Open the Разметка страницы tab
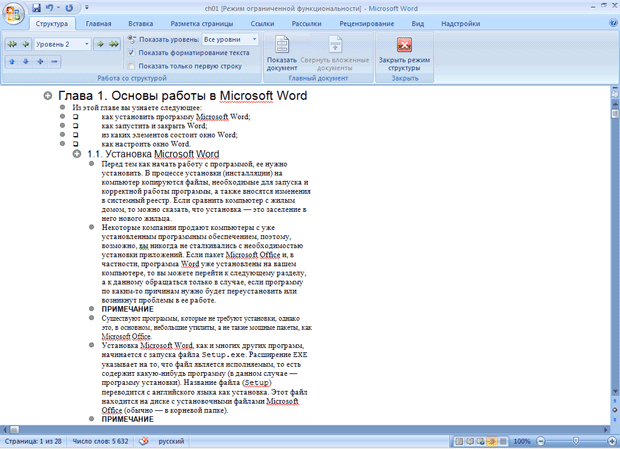The width and height of the screenshot is (620, 449). (202, 24)
